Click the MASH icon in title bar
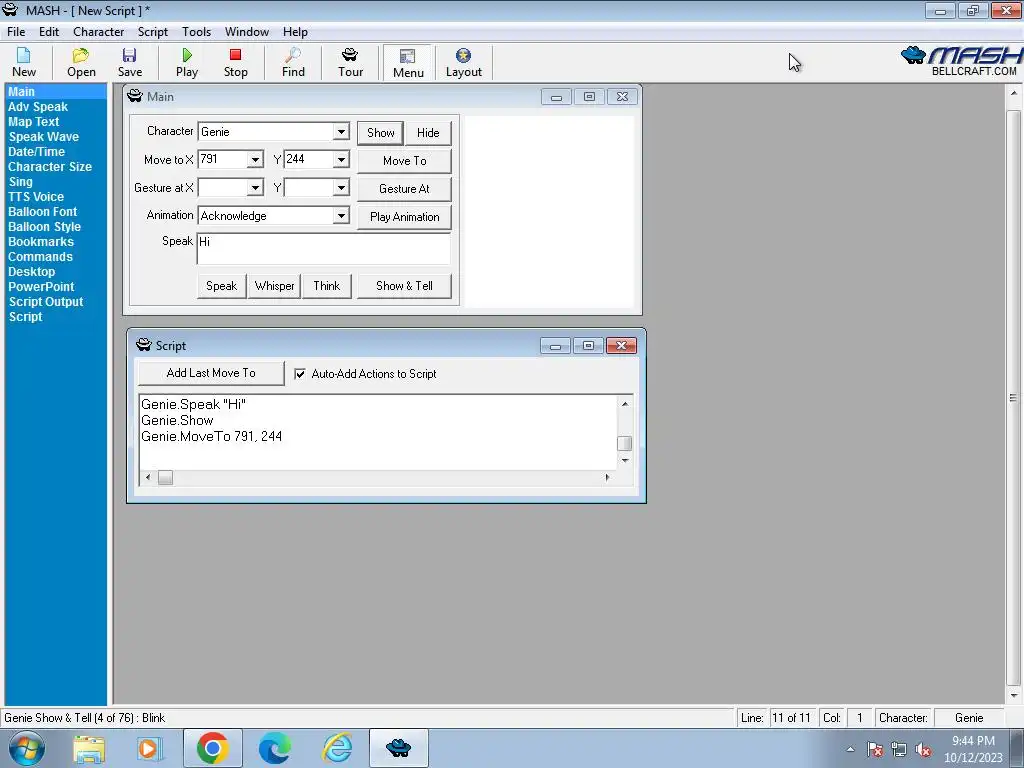1024x768 pixels. pyautogui.click(x=10, y=10)
